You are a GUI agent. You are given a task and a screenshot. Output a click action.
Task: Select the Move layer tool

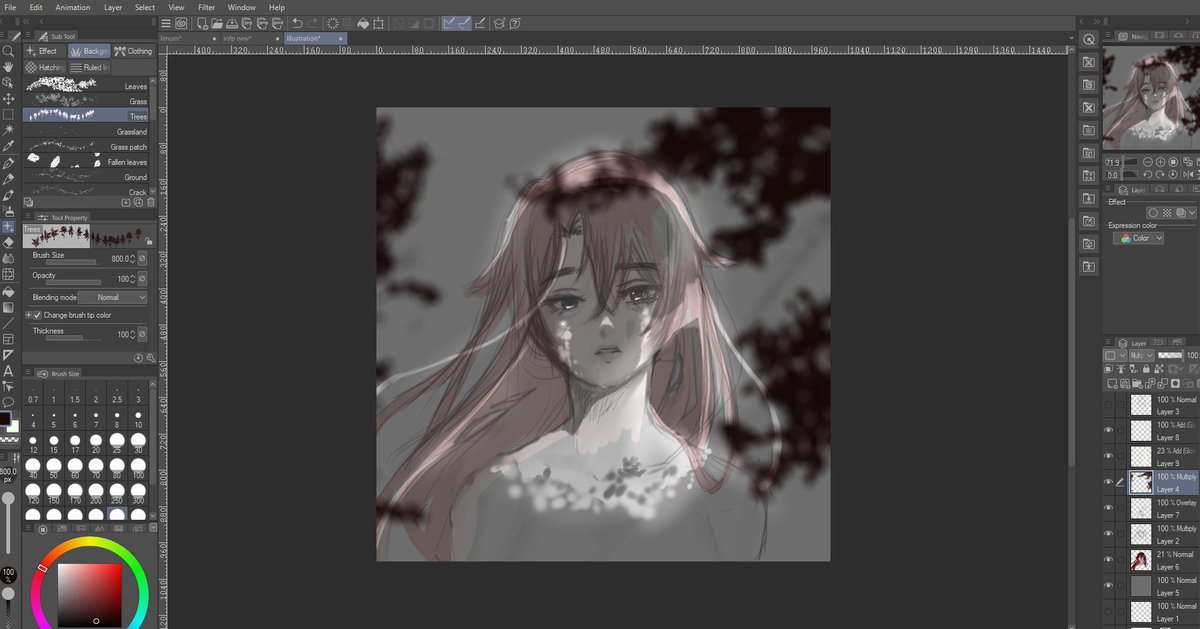8,98
